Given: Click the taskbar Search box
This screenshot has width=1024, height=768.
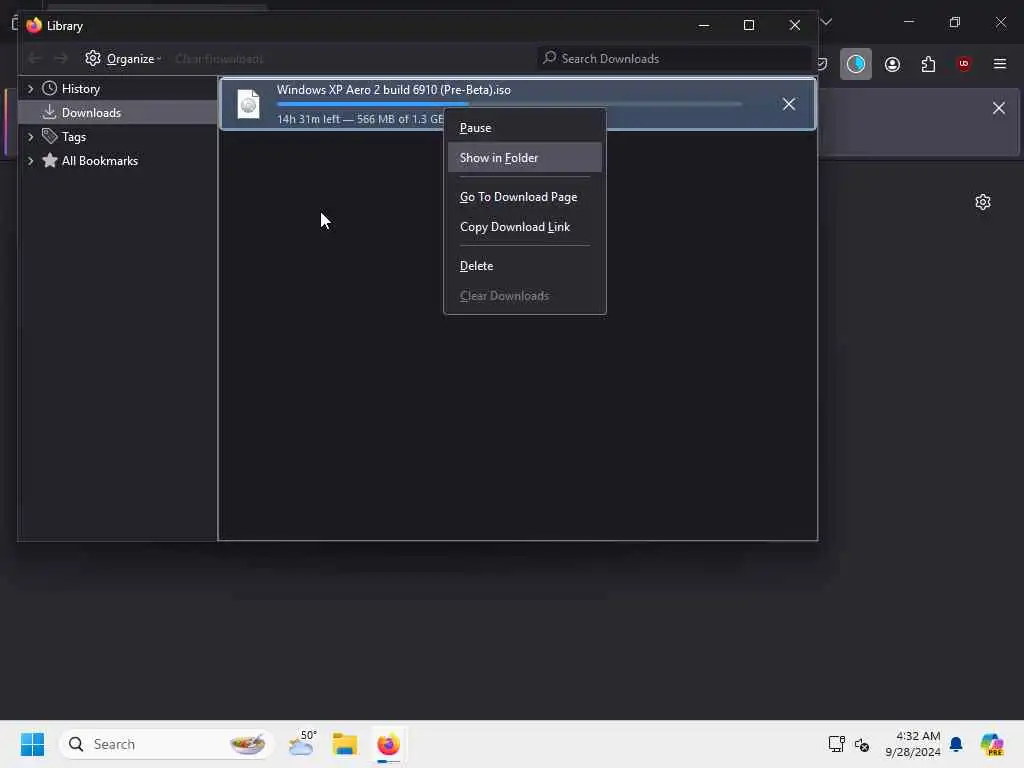Looking at the screenshot, I should pyautogui.click(x=167, y=744).
